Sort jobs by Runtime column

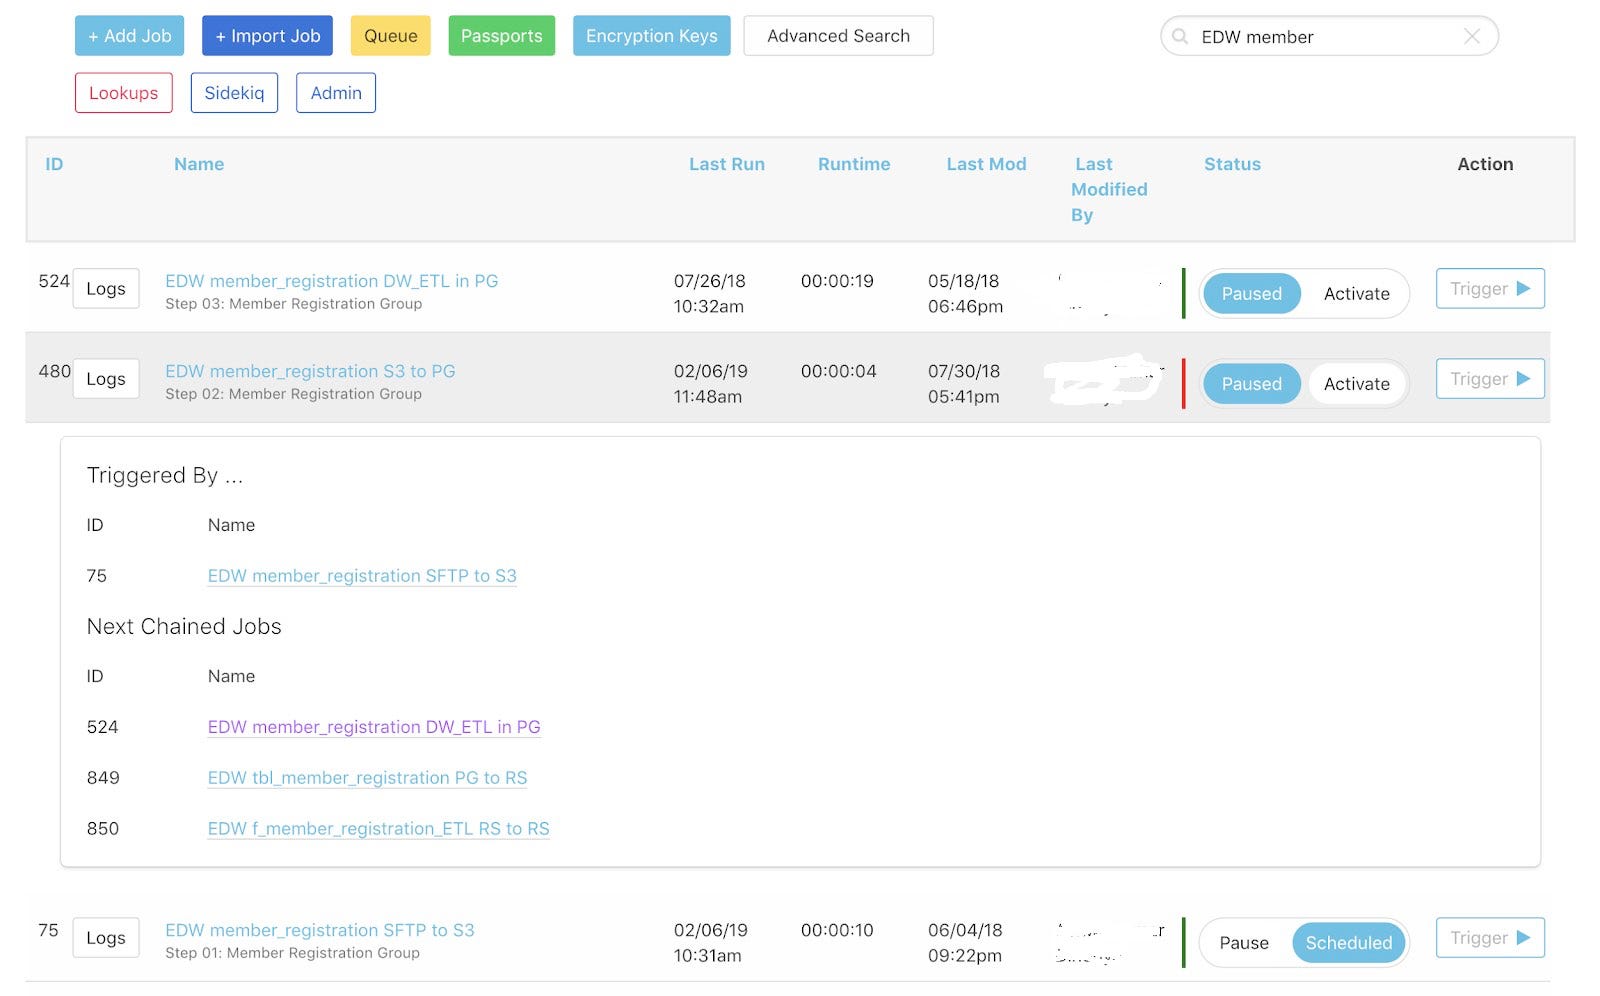(x=854, y=164)
